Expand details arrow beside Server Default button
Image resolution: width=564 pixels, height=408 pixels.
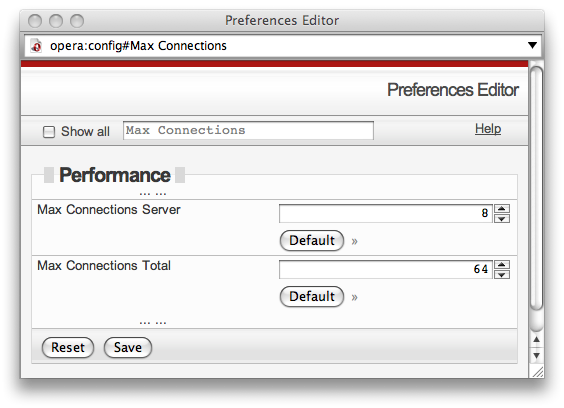(355, 241)
